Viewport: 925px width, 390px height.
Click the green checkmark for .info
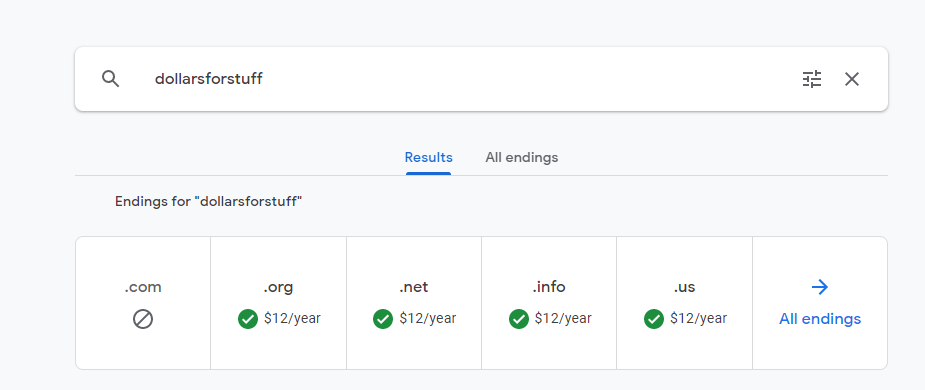tap(519, 319)
